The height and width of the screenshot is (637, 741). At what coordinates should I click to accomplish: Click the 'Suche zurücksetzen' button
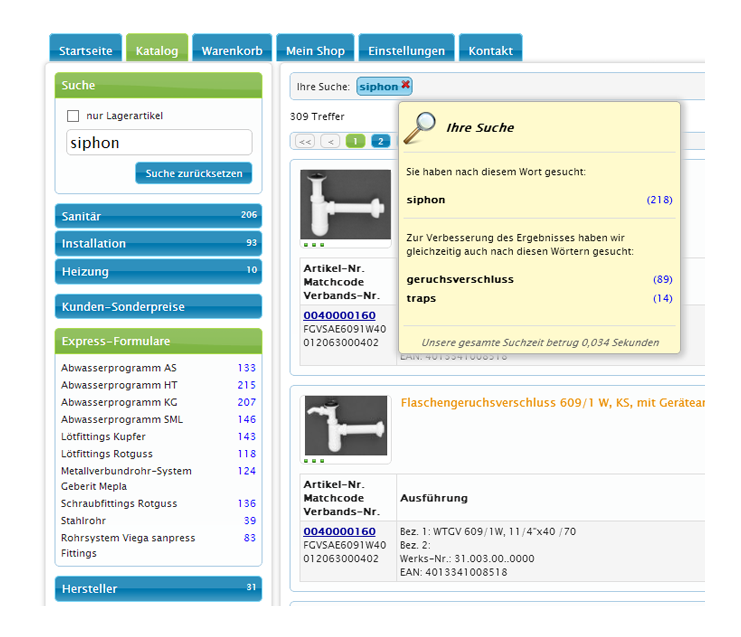point(194,173)
